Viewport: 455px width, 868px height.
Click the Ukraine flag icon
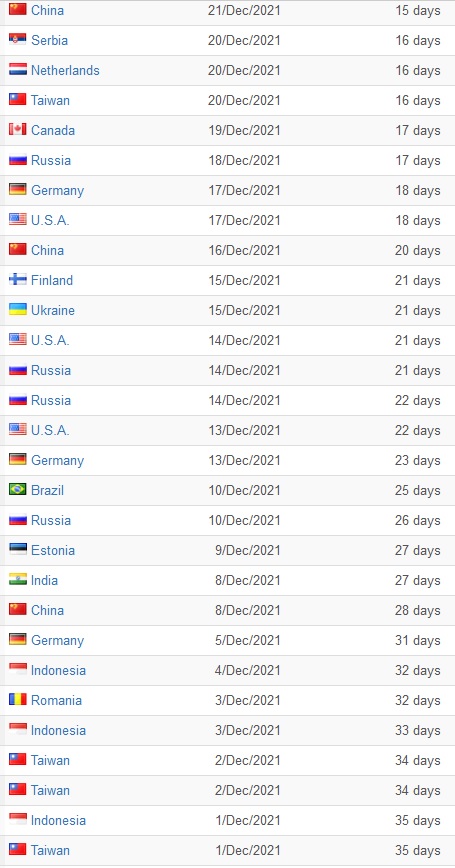point(18,309)
